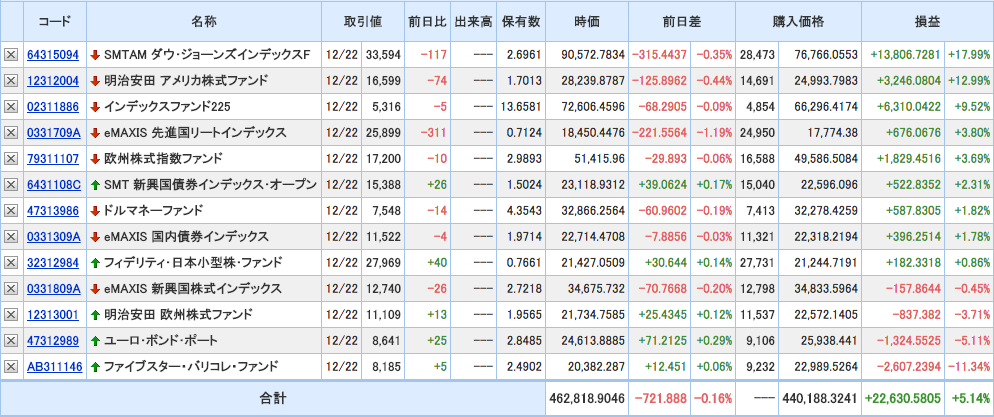Click the 時価 column header
Screen dimensions: 994x417
[x=587, y=21]
